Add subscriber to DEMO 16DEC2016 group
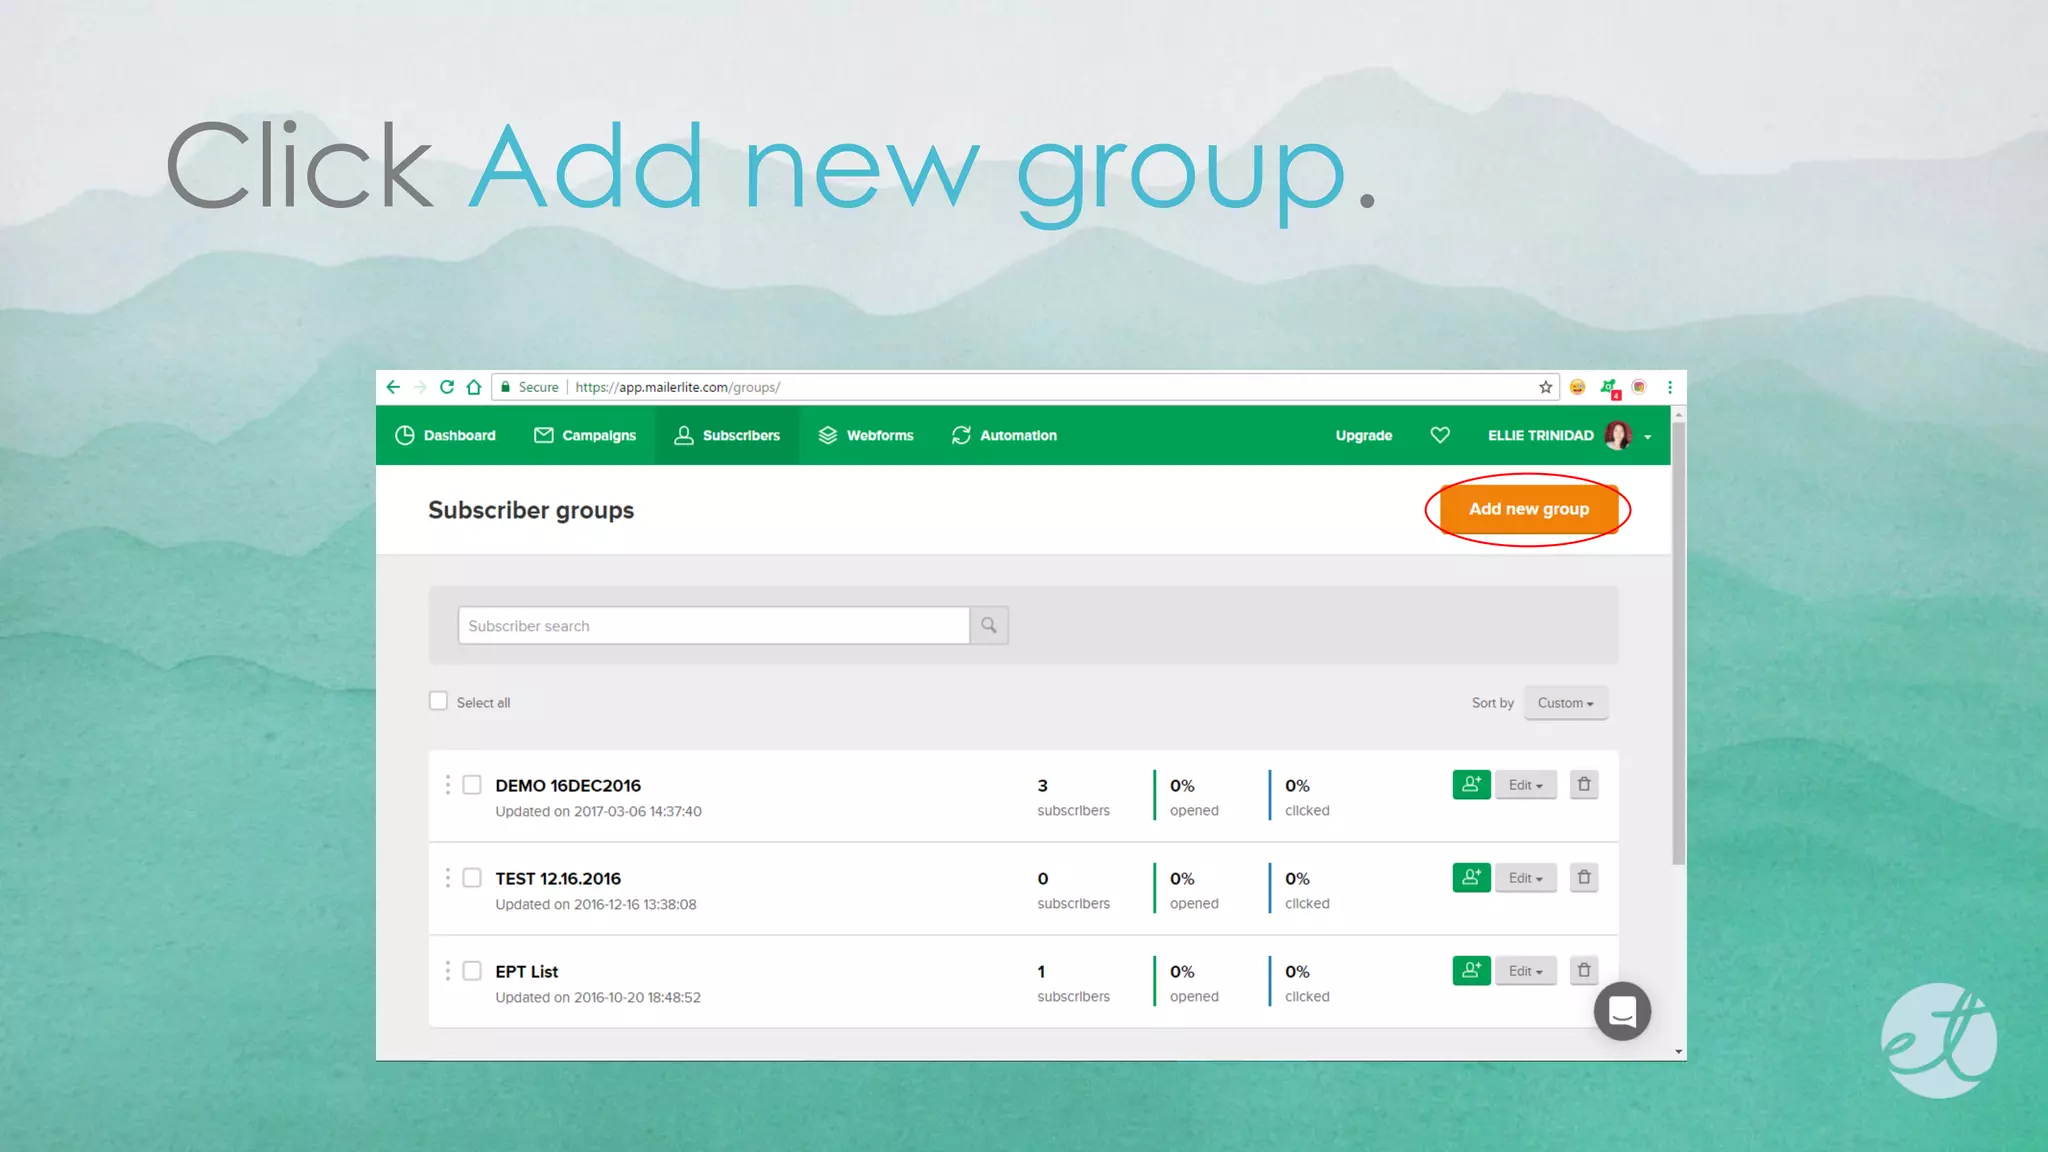The width and height of the screenshot is (2048, 1152). coord(1471,785)
